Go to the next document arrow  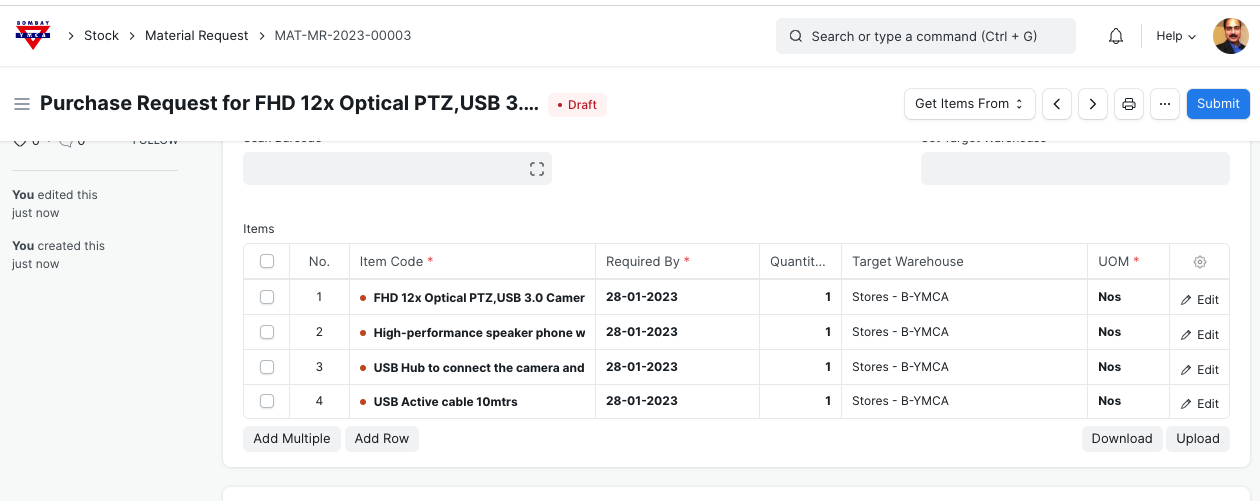(x=1093, y=104)
